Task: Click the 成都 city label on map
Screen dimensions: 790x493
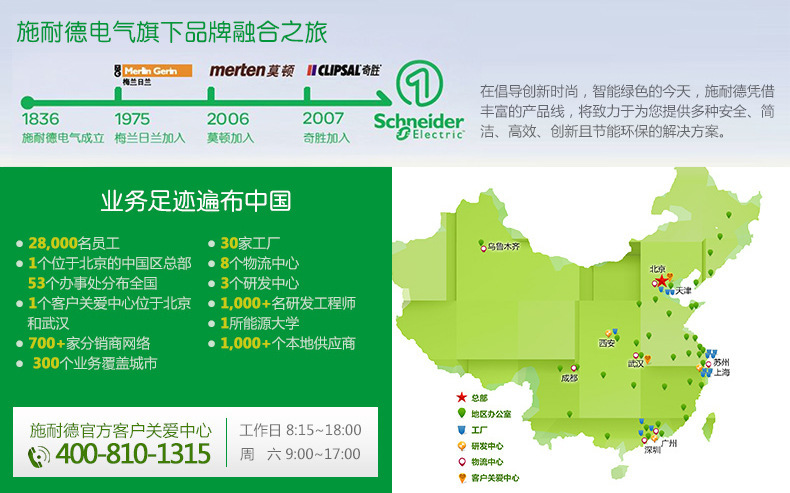Action: pos(569,378)
